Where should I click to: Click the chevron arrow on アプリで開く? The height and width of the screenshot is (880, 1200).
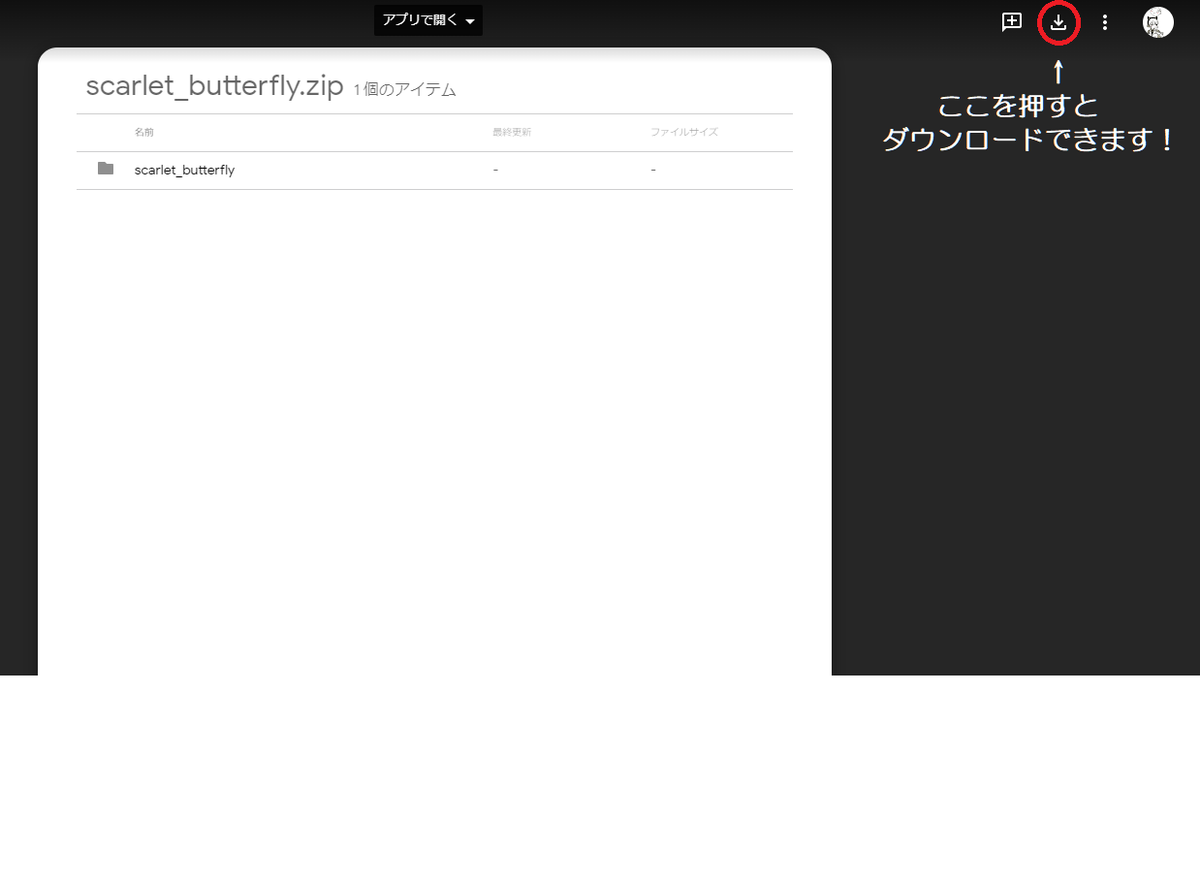(x=470, y=21)
